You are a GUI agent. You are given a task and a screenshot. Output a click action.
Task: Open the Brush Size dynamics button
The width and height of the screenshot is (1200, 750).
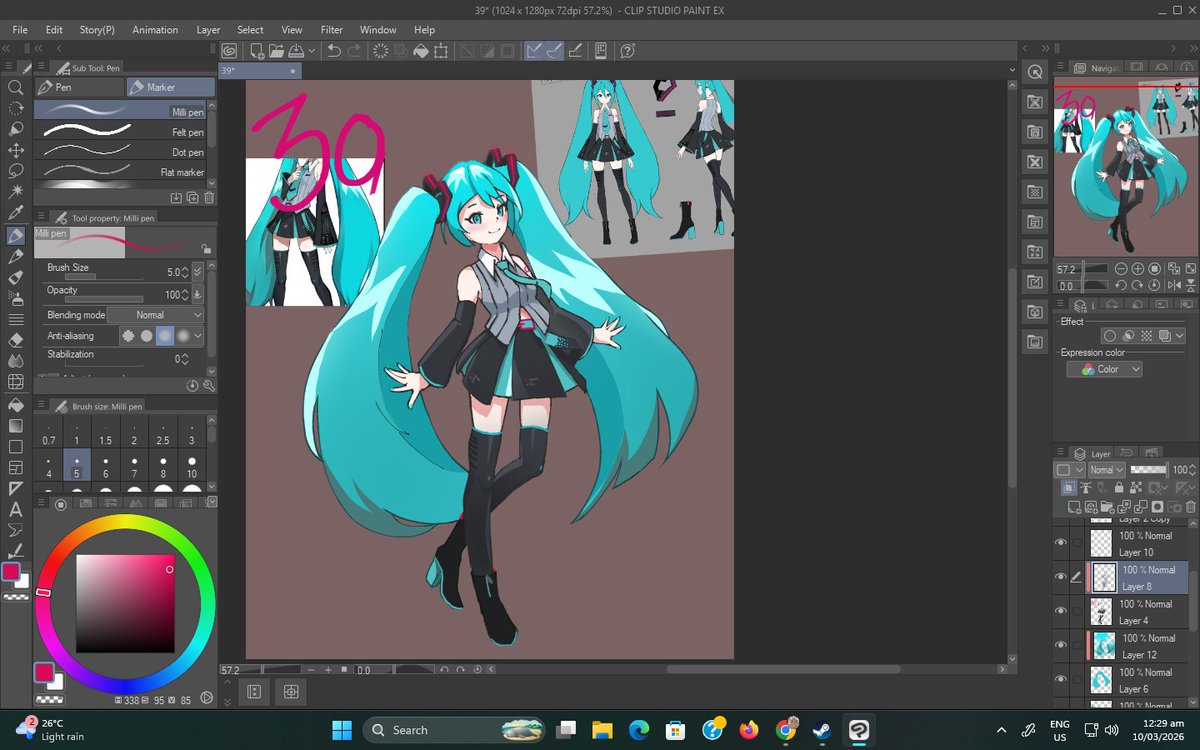point(197,272)
